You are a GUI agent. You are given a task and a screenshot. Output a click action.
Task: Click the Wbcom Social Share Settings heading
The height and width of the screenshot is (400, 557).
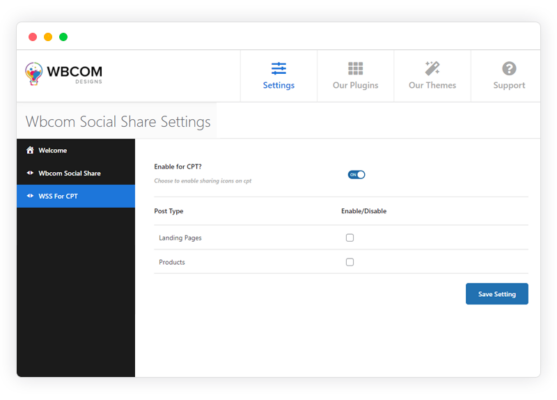[118, 121]
